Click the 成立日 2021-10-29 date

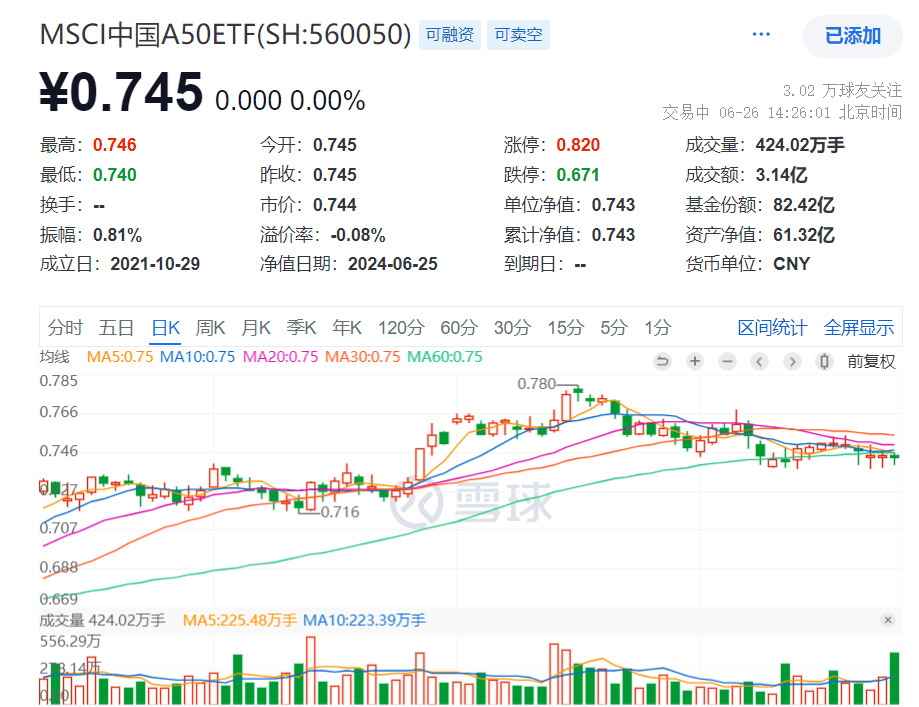[155, 264]
